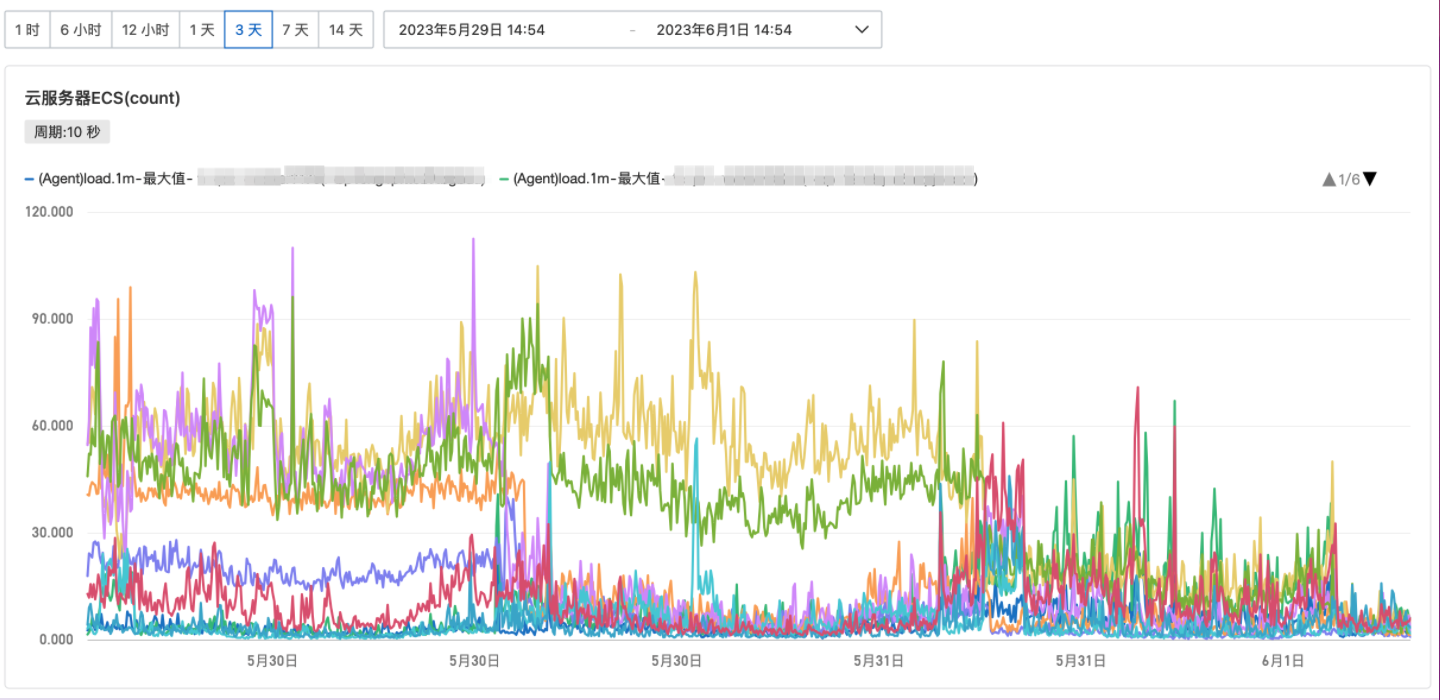This screenshot has width=1440, height=700.
Task: Select the 1时 time range
Action: [x=27, y=30]
